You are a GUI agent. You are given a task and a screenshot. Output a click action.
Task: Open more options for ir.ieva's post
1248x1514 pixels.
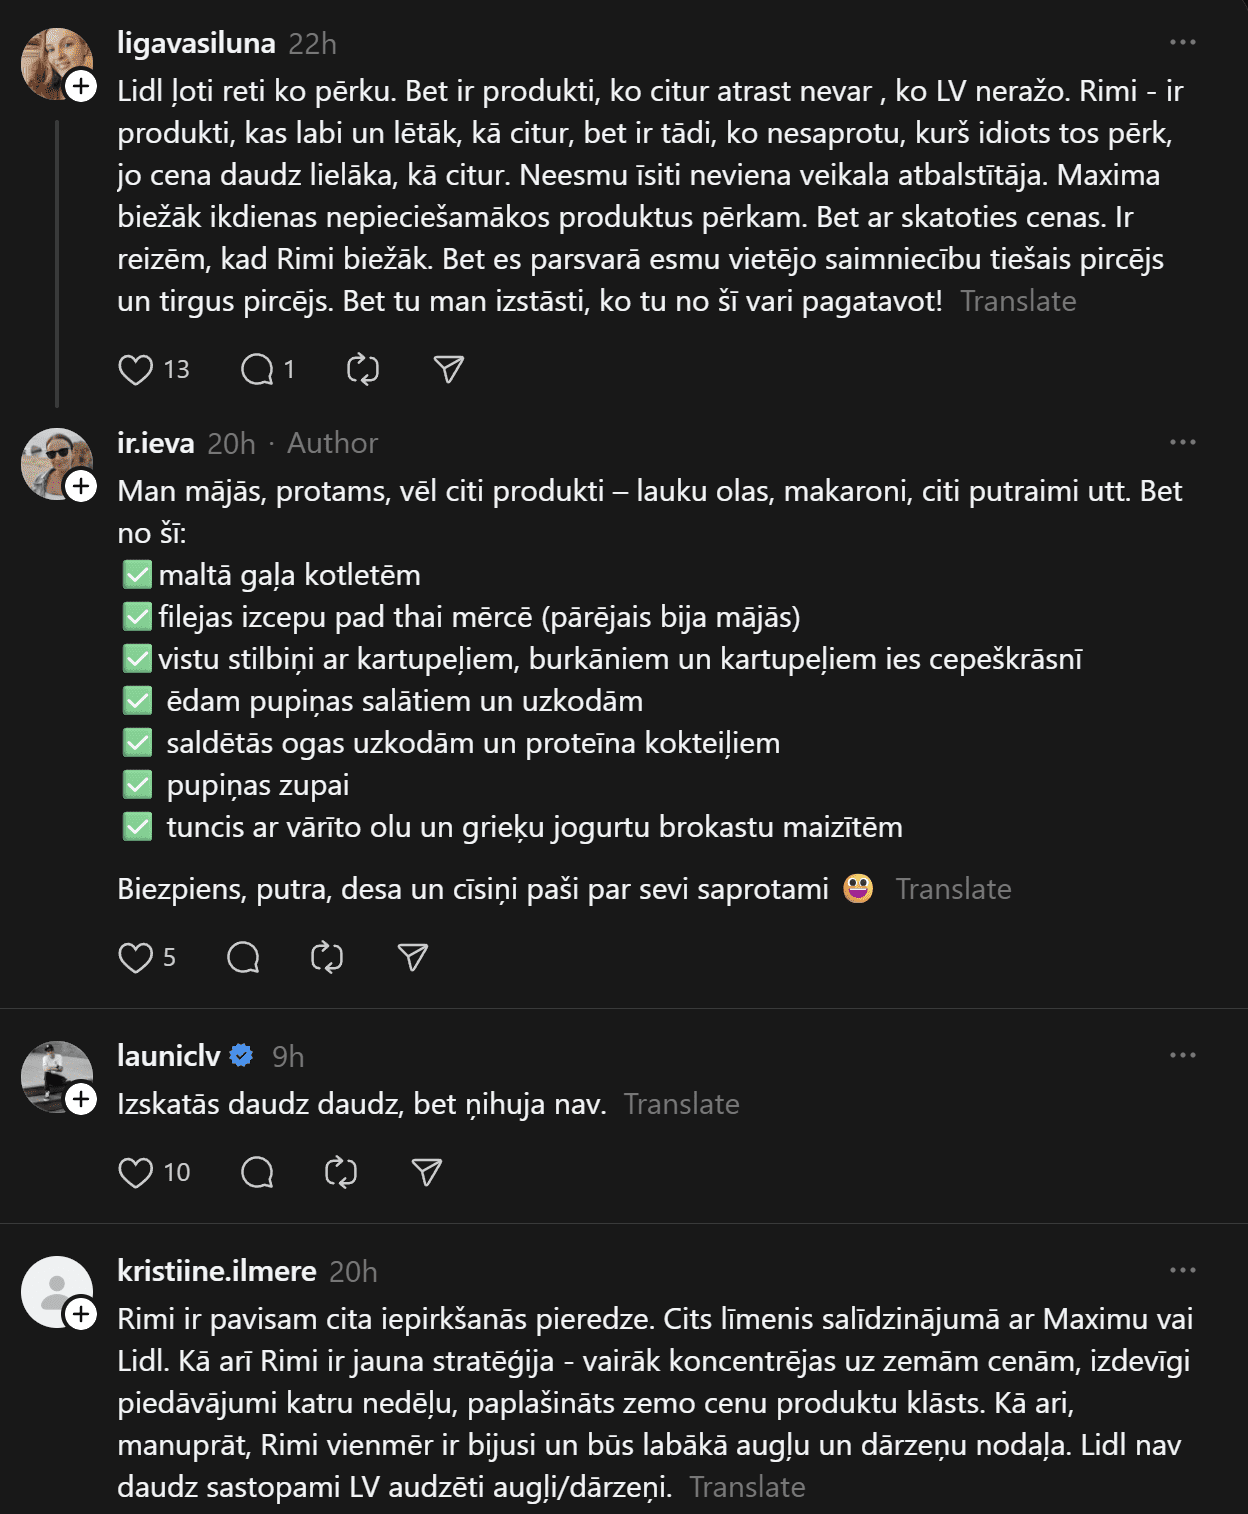click(x=1182, y=442)
